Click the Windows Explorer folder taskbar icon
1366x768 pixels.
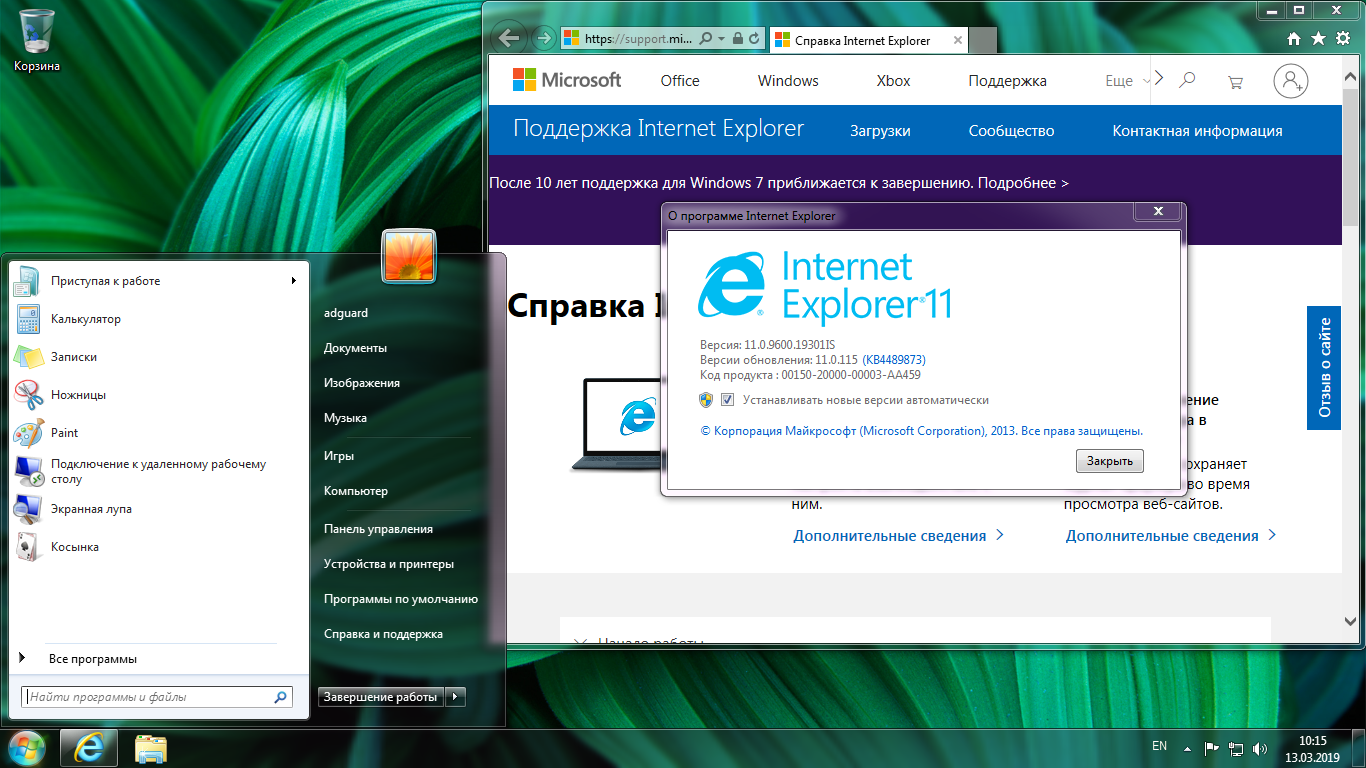tap(151, 748)
